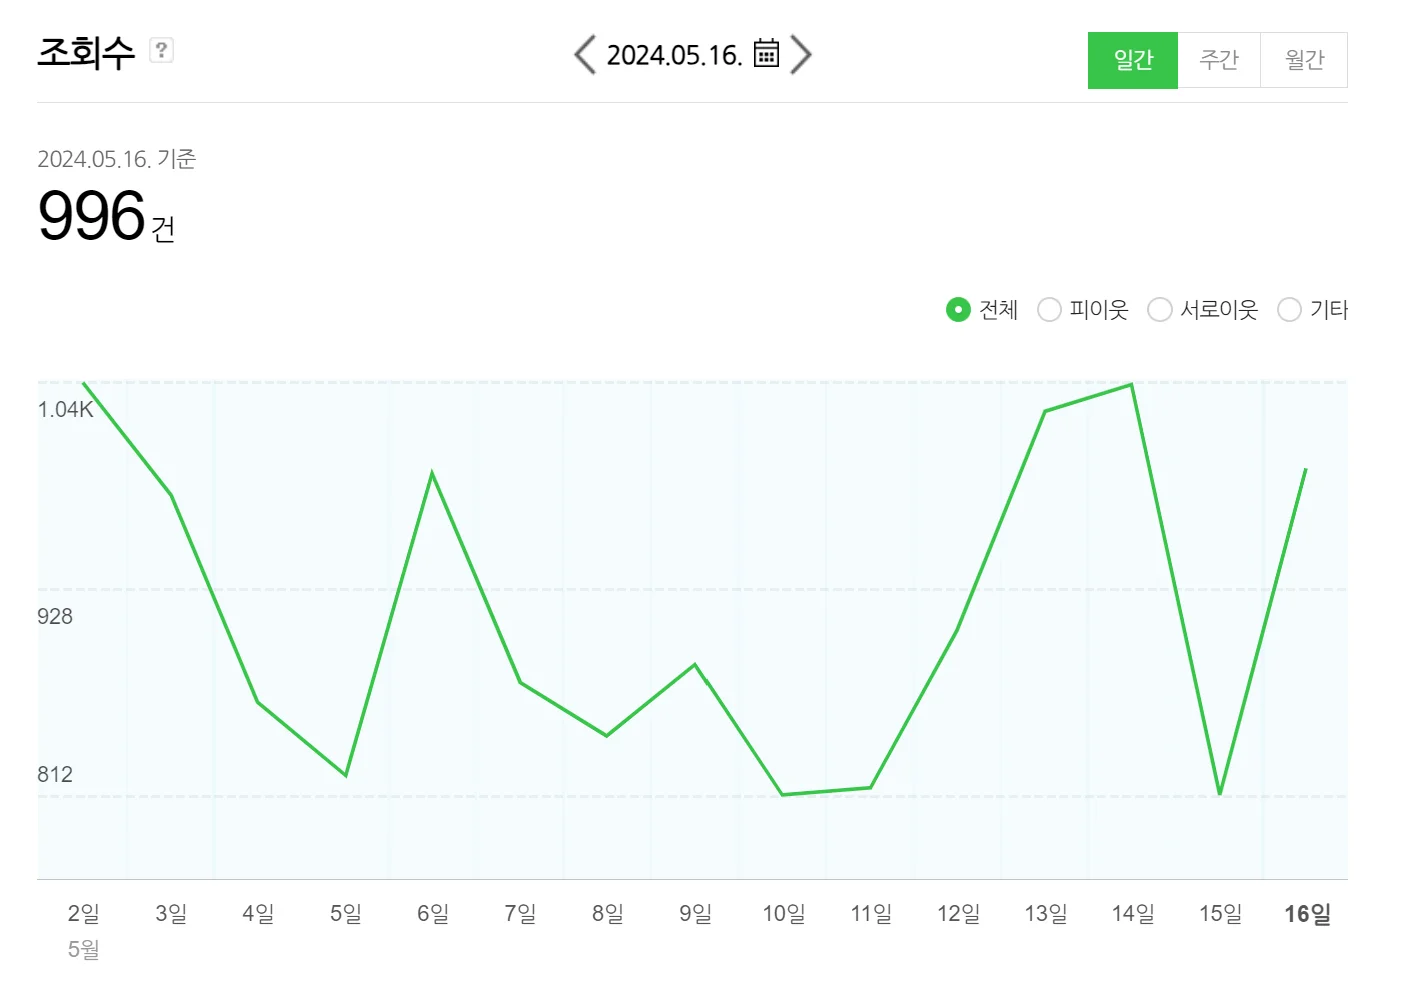Viewport: 1408px width, 1004px height.
Task: Click the 1.04K y-axis value
Action: [x=65, y=409]
